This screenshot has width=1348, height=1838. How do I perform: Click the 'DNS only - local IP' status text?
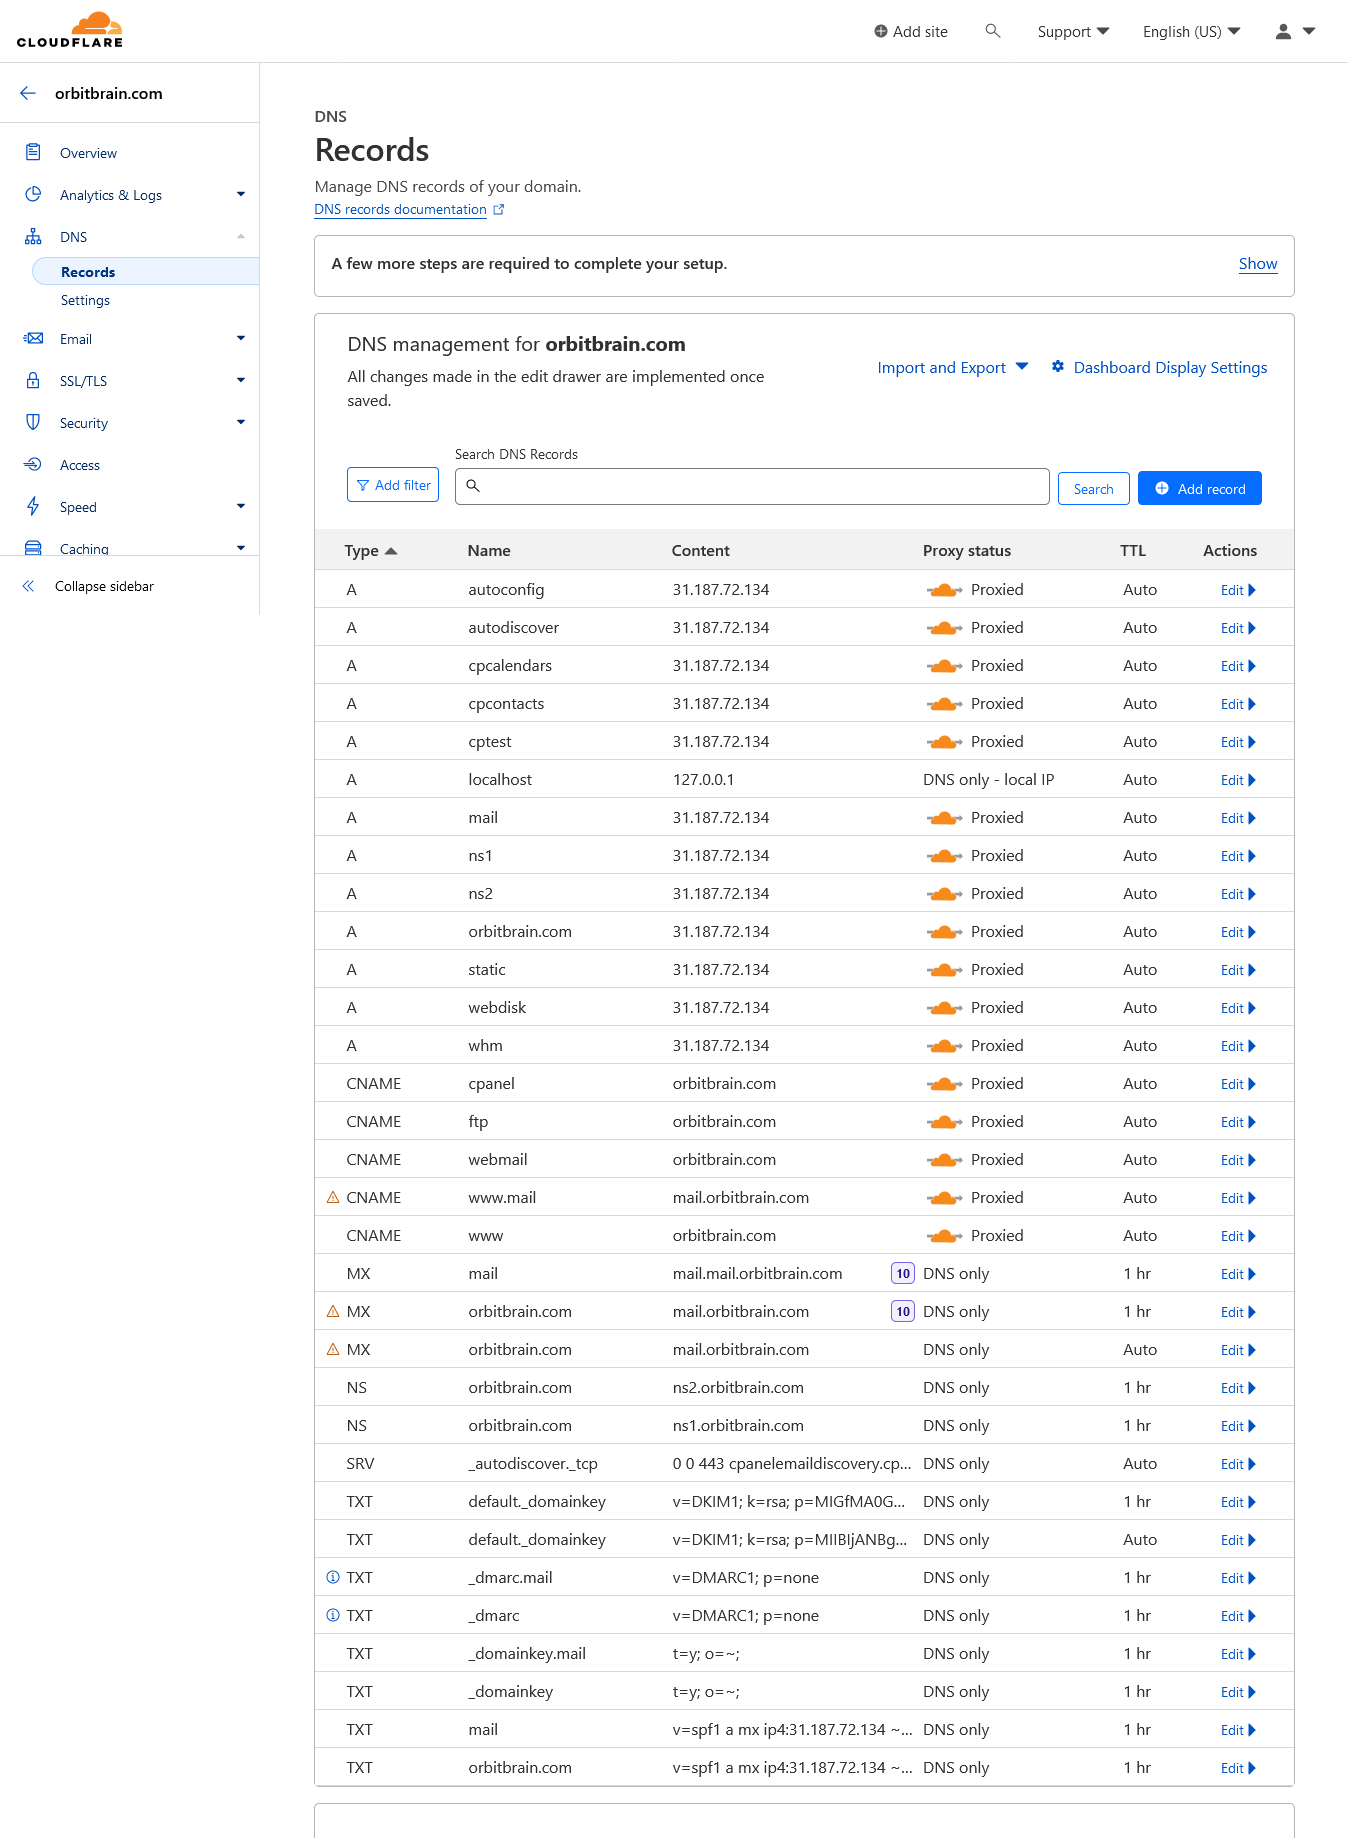(988, 779)
